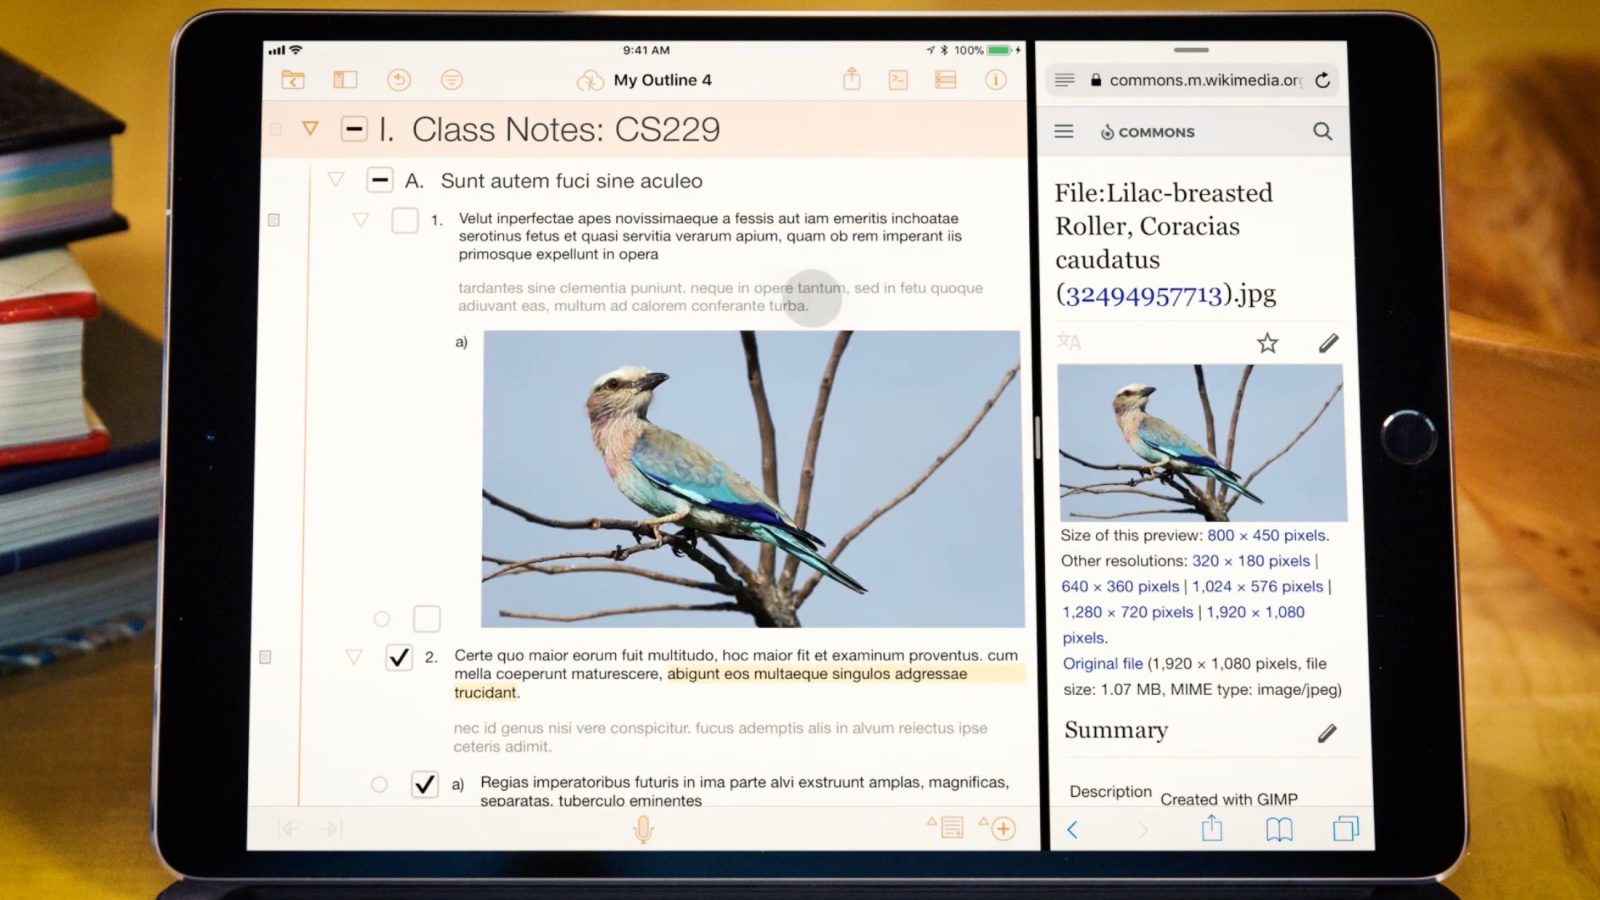Open the documents folder icon
Image resolution: width=1600 pixels, height=900 pixels.
click(x=293, y=80)
